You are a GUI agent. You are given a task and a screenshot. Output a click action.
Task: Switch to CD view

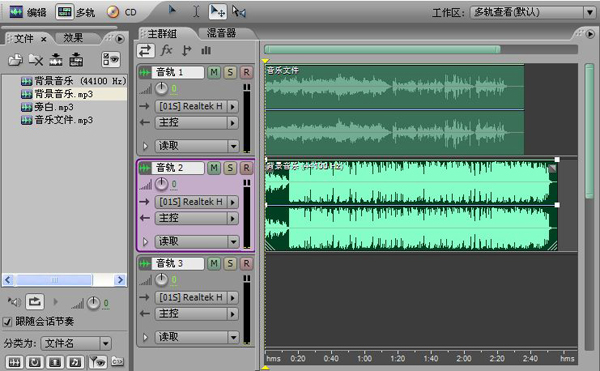pos(122,12)
